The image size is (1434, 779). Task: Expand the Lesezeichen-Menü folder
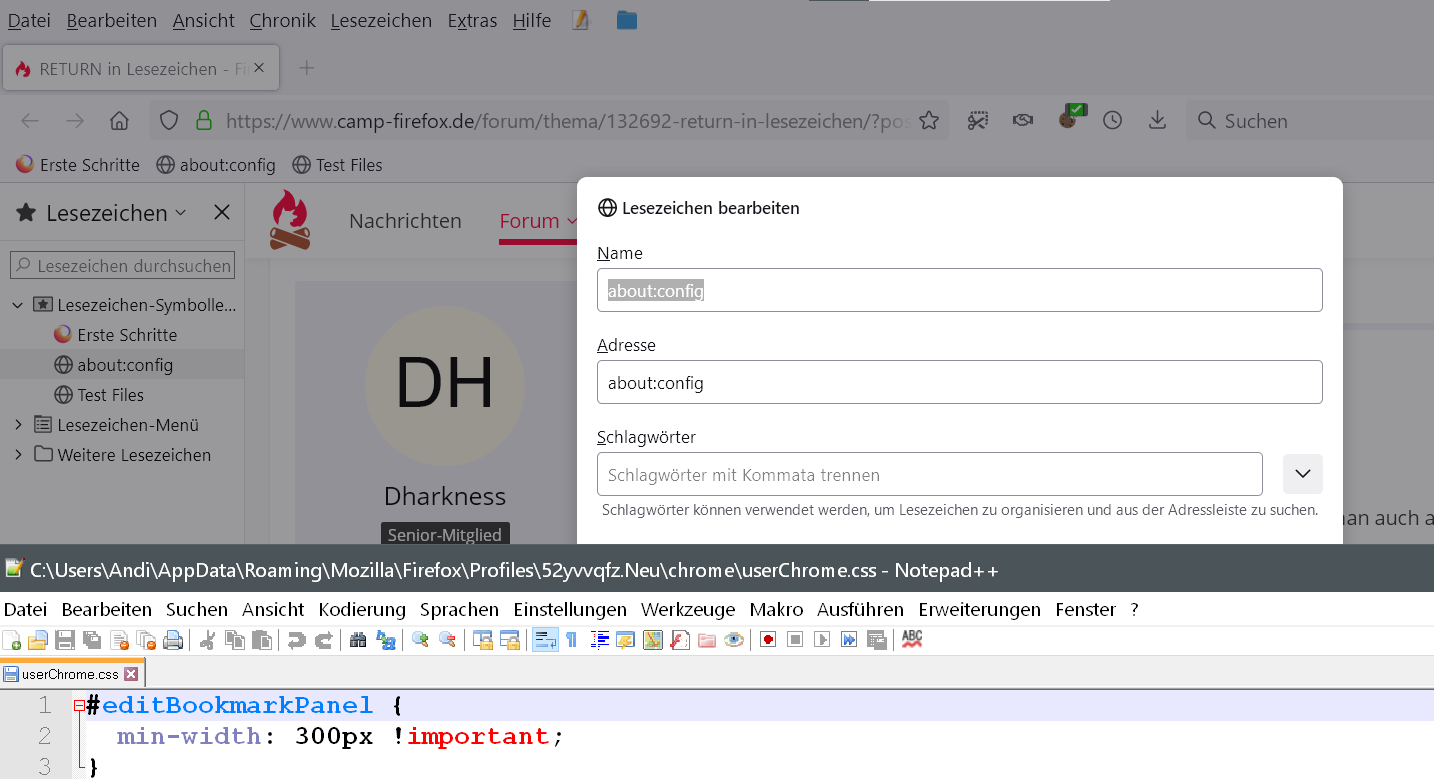coord(18,425)
